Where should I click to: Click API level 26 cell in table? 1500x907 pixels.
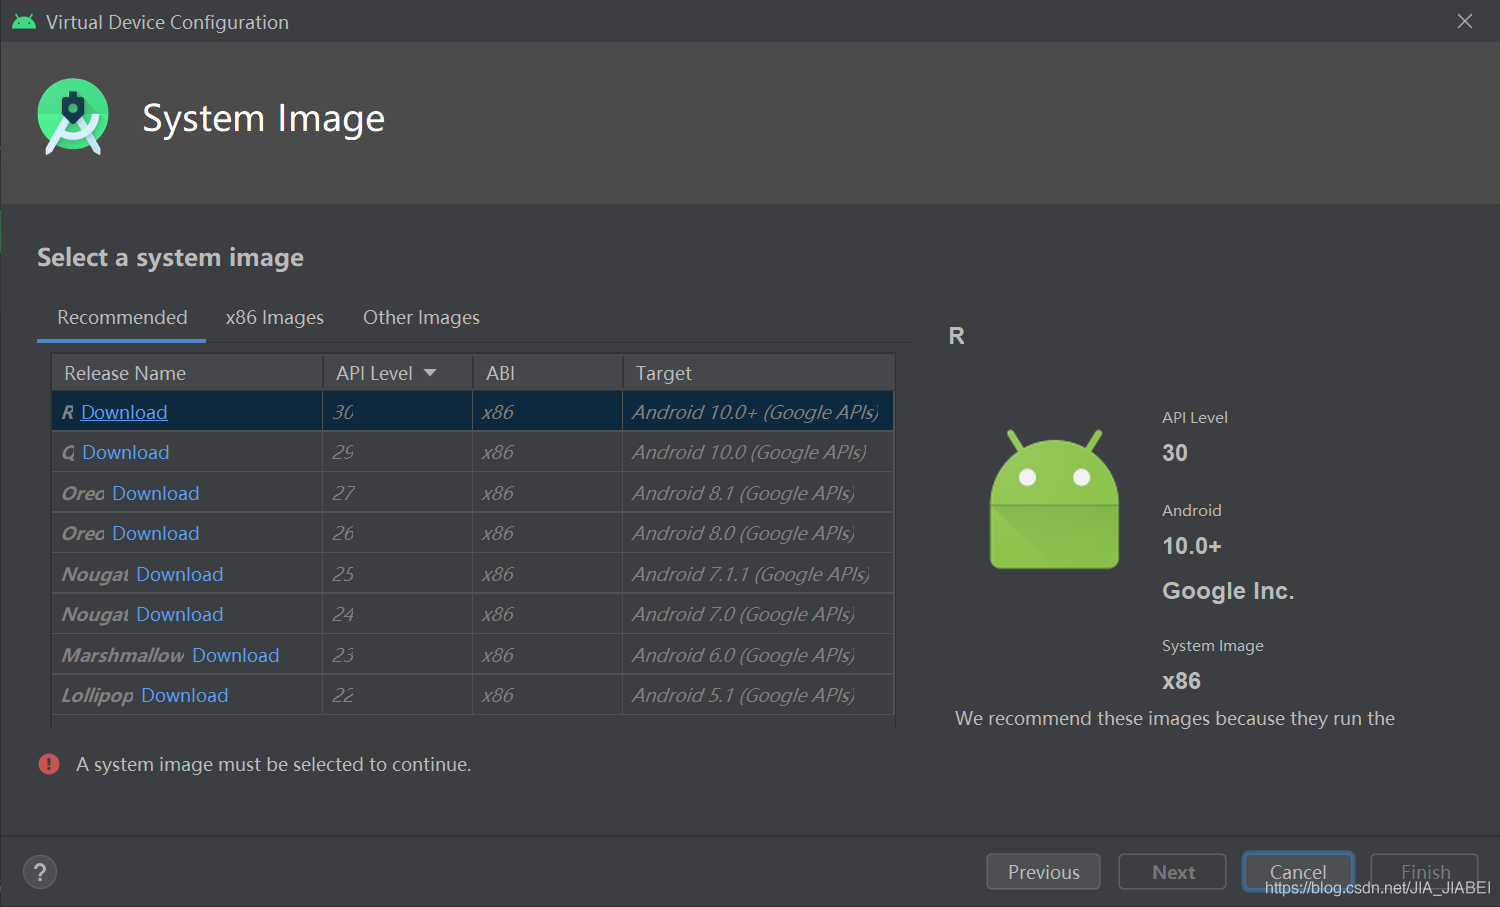point(397,533)
